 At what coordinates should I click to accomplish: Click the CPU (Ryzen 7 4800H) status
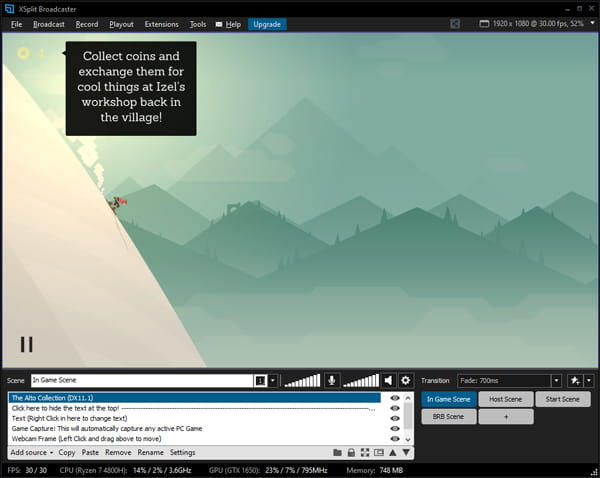pos(126,470)
